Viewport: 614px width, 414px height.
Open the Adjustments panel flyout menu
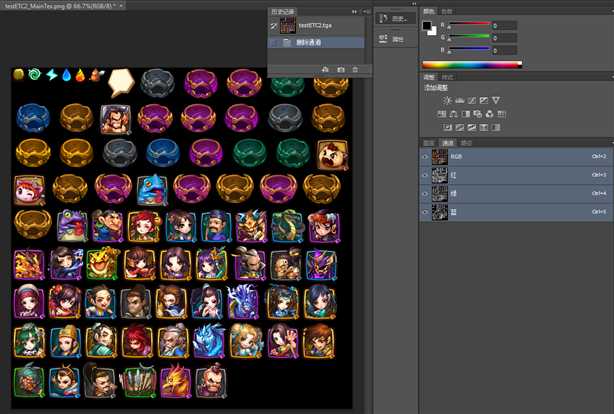point(612,77)
